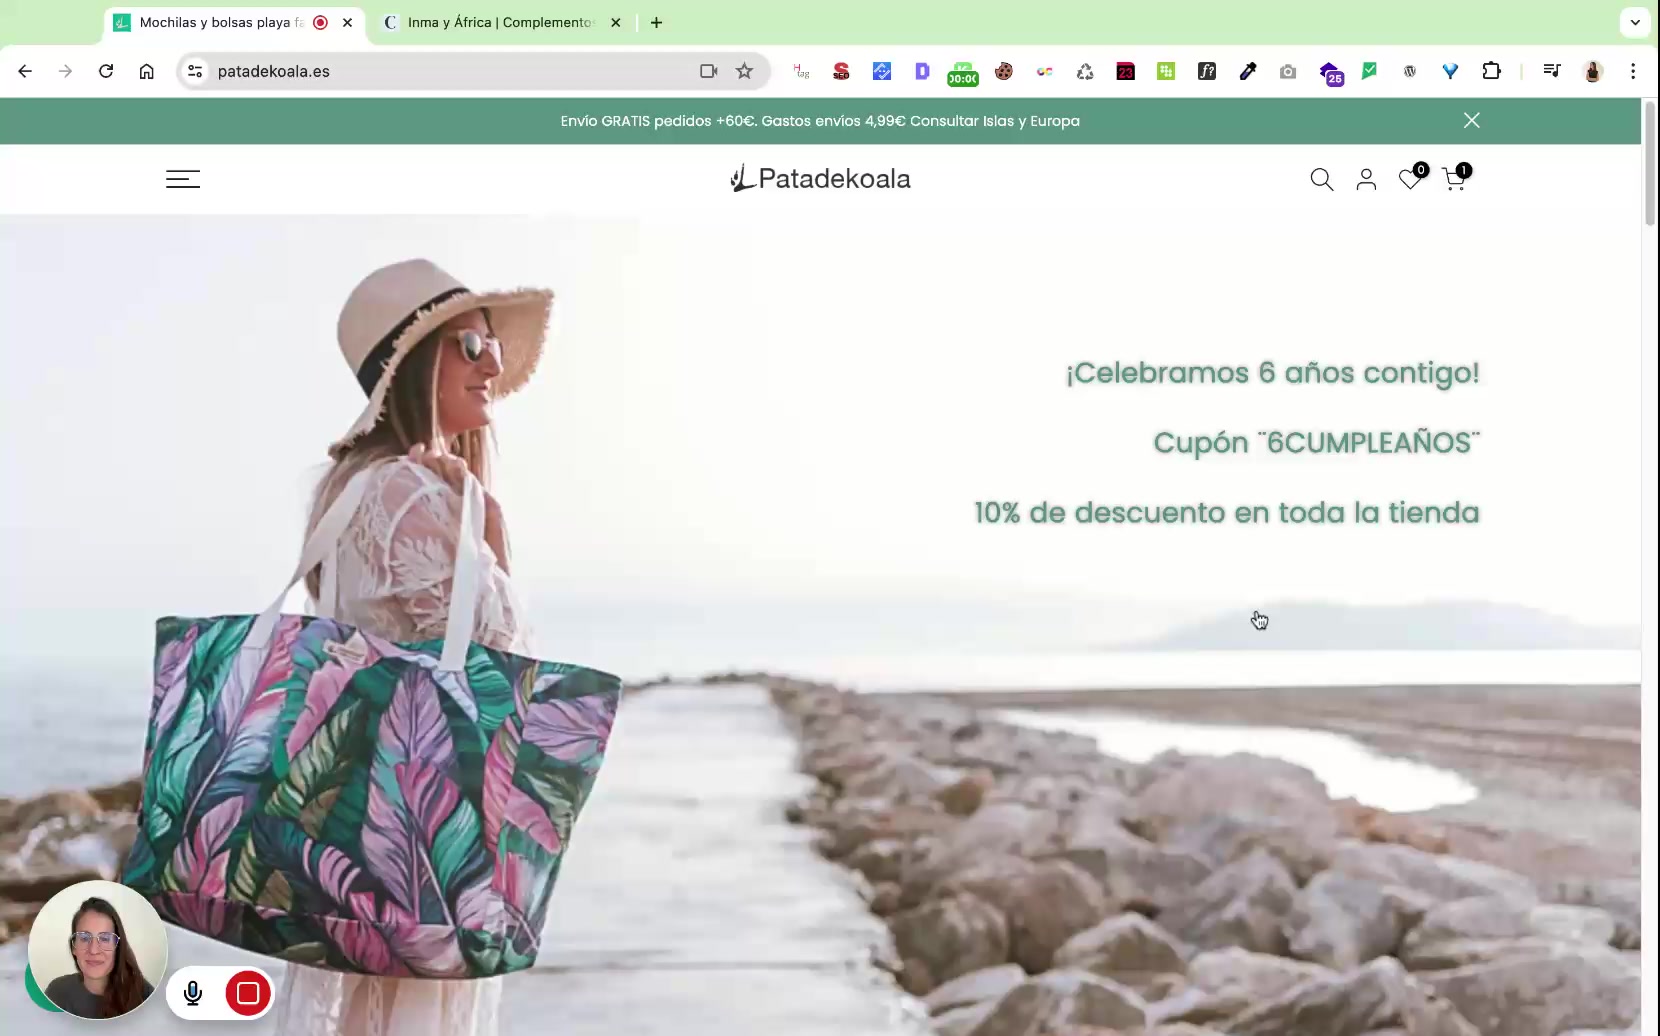
Task: Open the wishlist heart icon
Action: tap(1410, 180)
